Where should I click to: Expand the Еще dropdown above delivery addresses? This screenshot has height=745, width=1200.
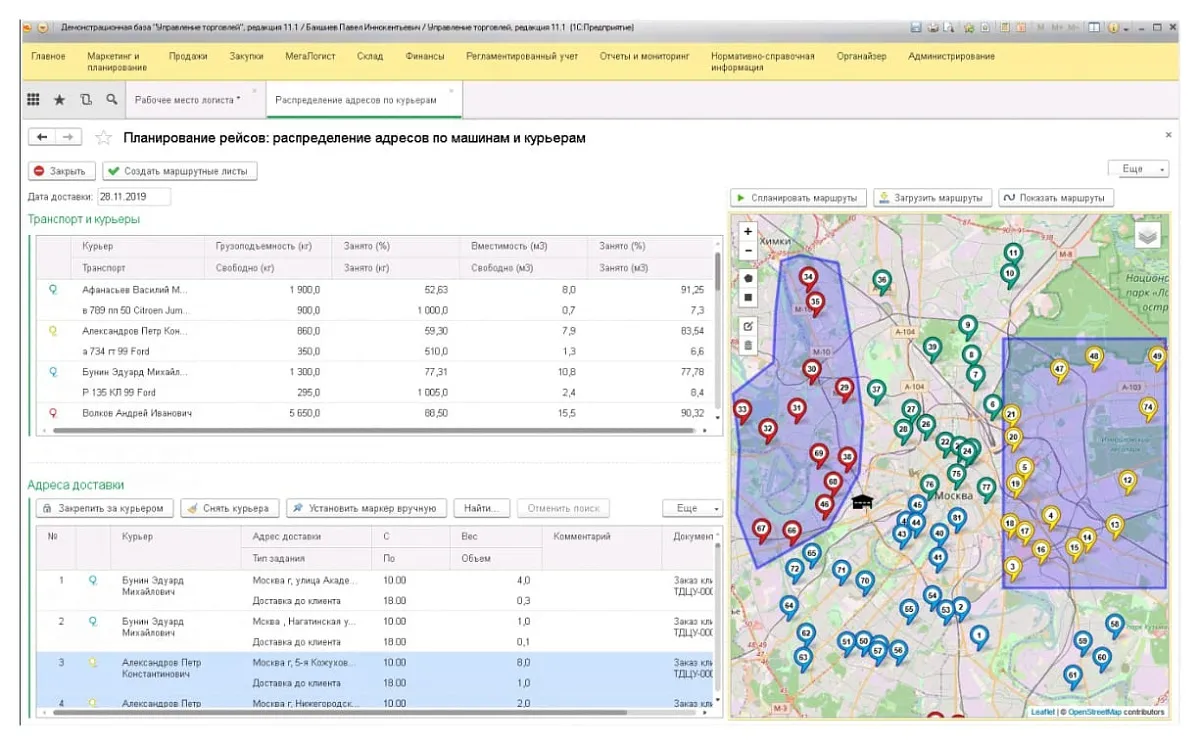[x=692, y=508]
